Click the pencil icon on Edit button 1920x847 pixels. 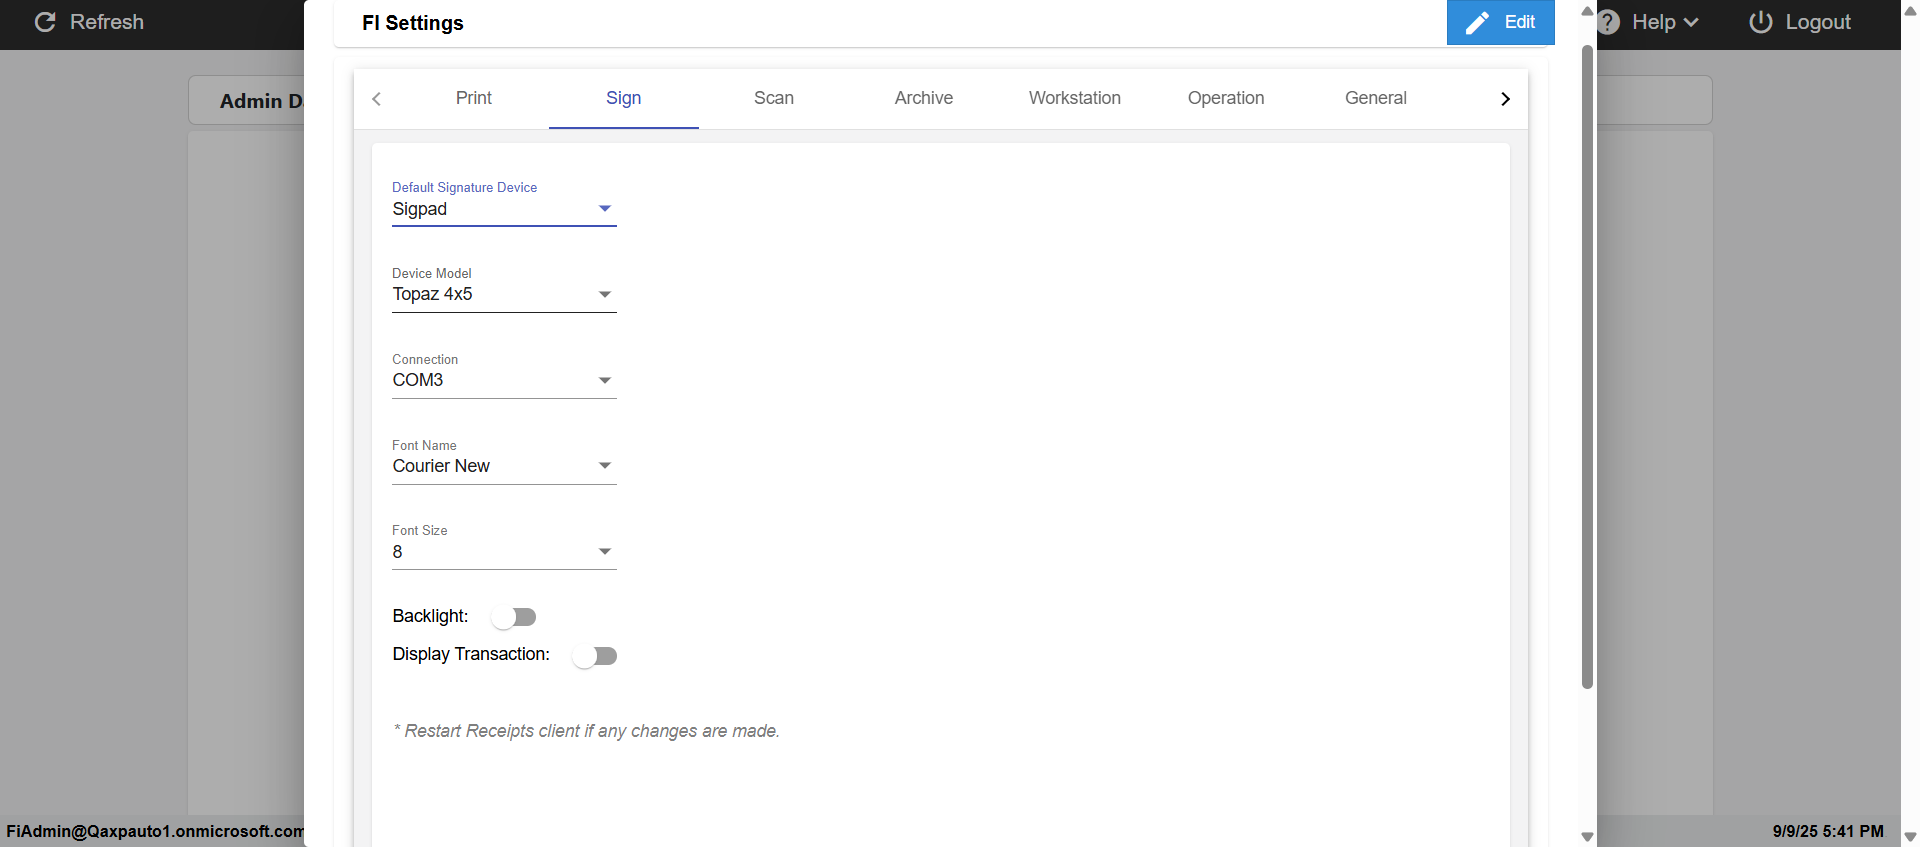click(1477, 23)
